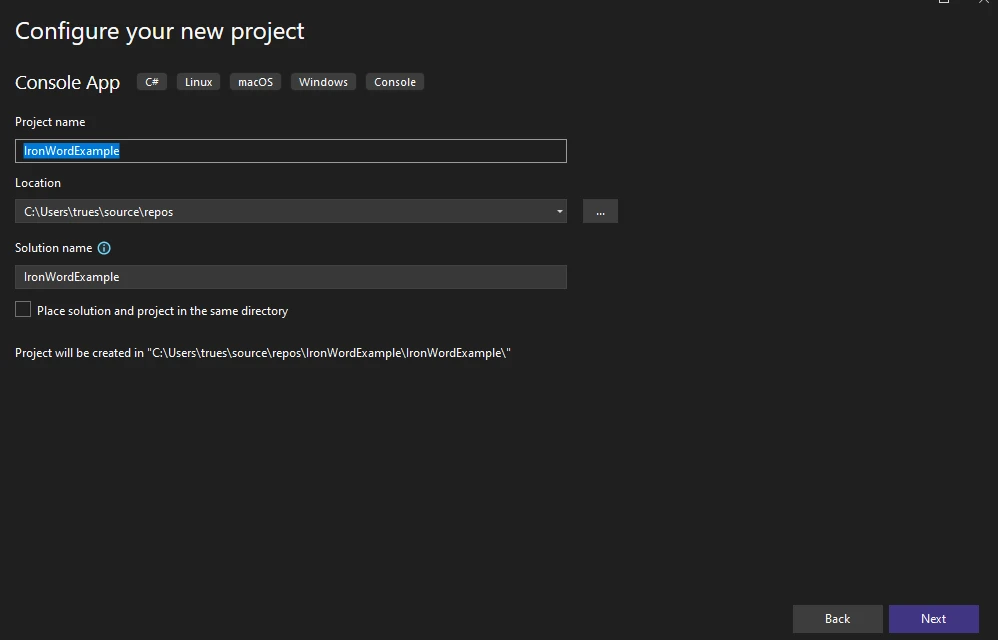Focus the Project name text field
Screen dimensions: 998x640
click(x=290, y=151)
